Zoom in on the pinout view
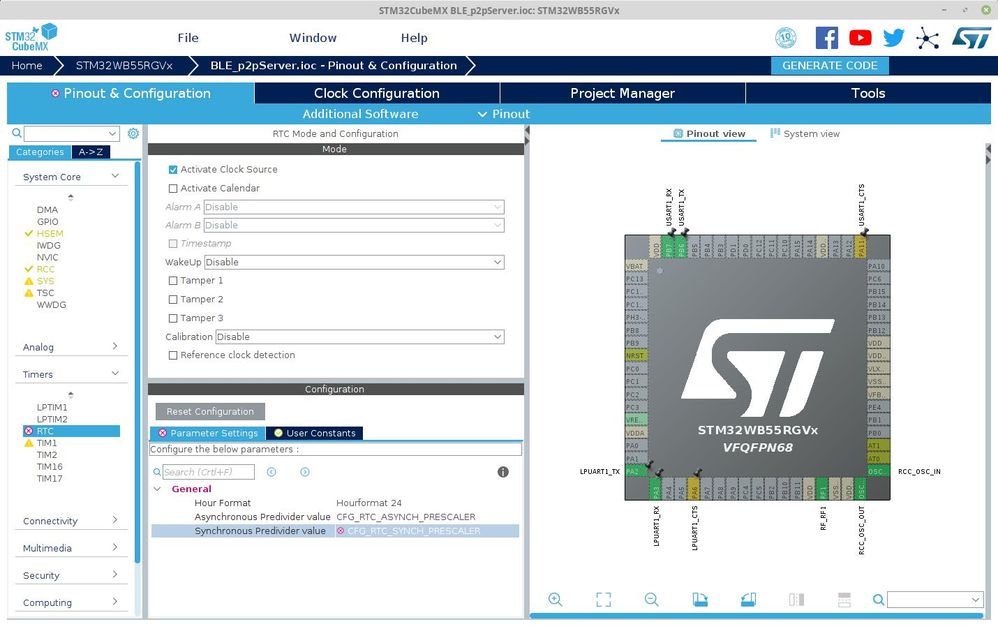This screenshot has width=998, height=627. point(555,600)
